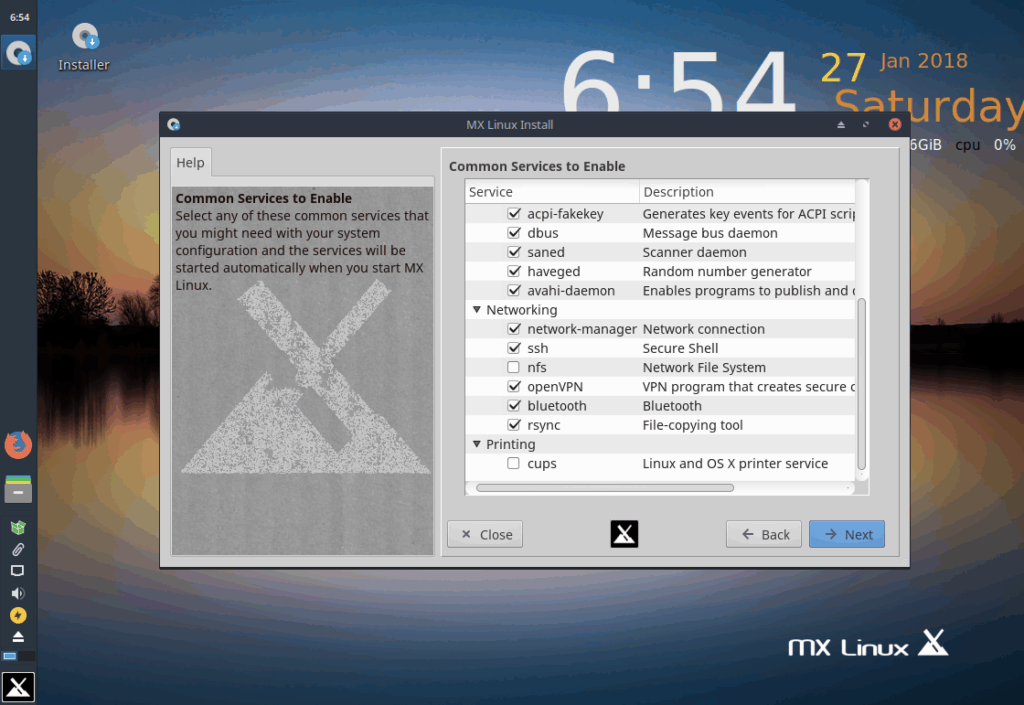Launch Firefox from the side panel
The height and width of the screenshot is (705, 1024).
point(18,445)
